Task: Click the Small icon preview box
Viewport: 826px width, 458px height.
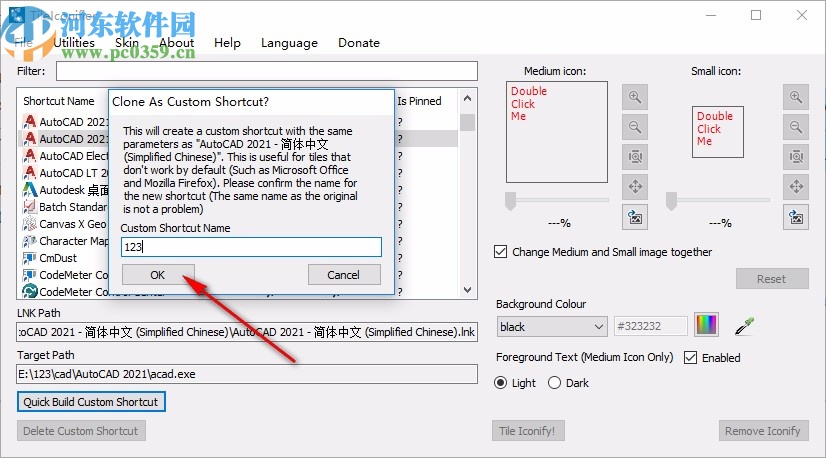Action: pyautogui.click(x=717, y=132)
